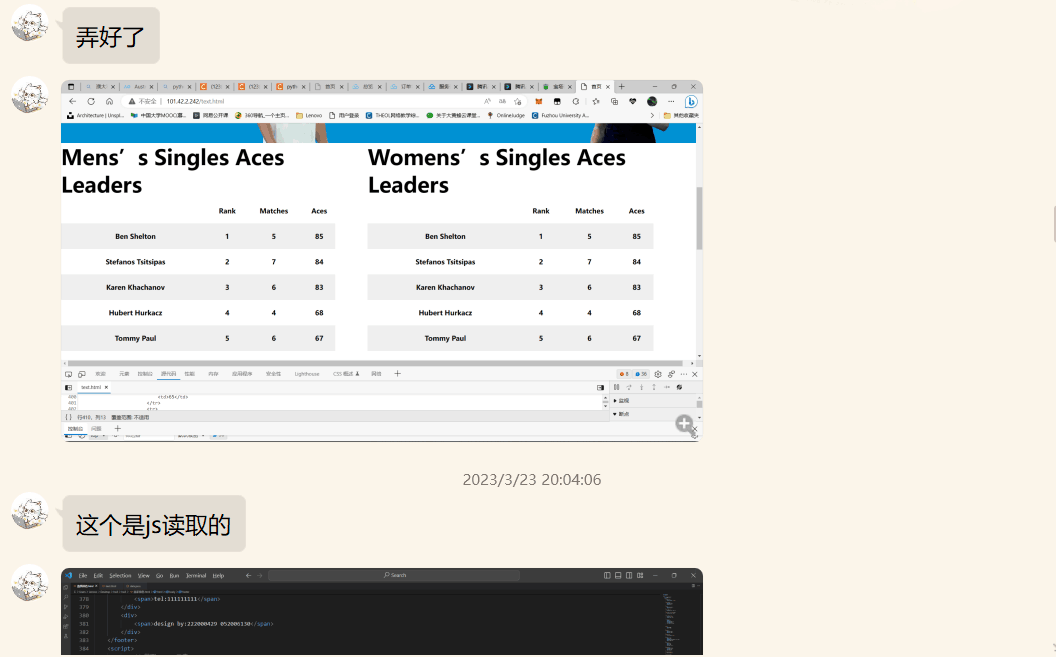Click the avatar beside the 这个是js读取的 message
The width and height of the screenshot is (1056, 657).
[x=30, y=511]
